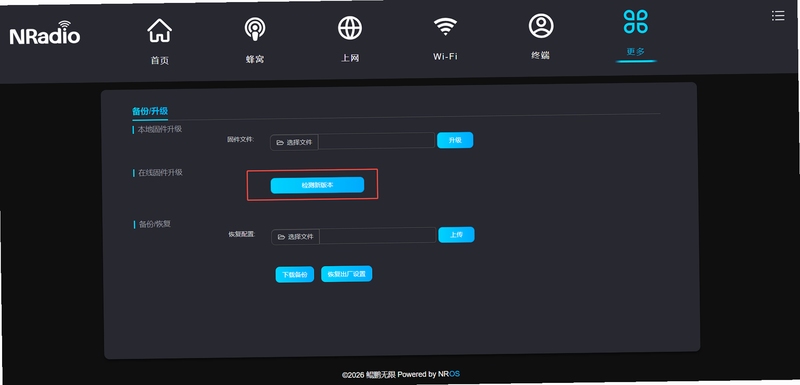Image resolution: width=800 pixels, height=385 pixels.
Task: Go to 更多 label in navigation
Action: pyautogui.click(x=636, y=52)
